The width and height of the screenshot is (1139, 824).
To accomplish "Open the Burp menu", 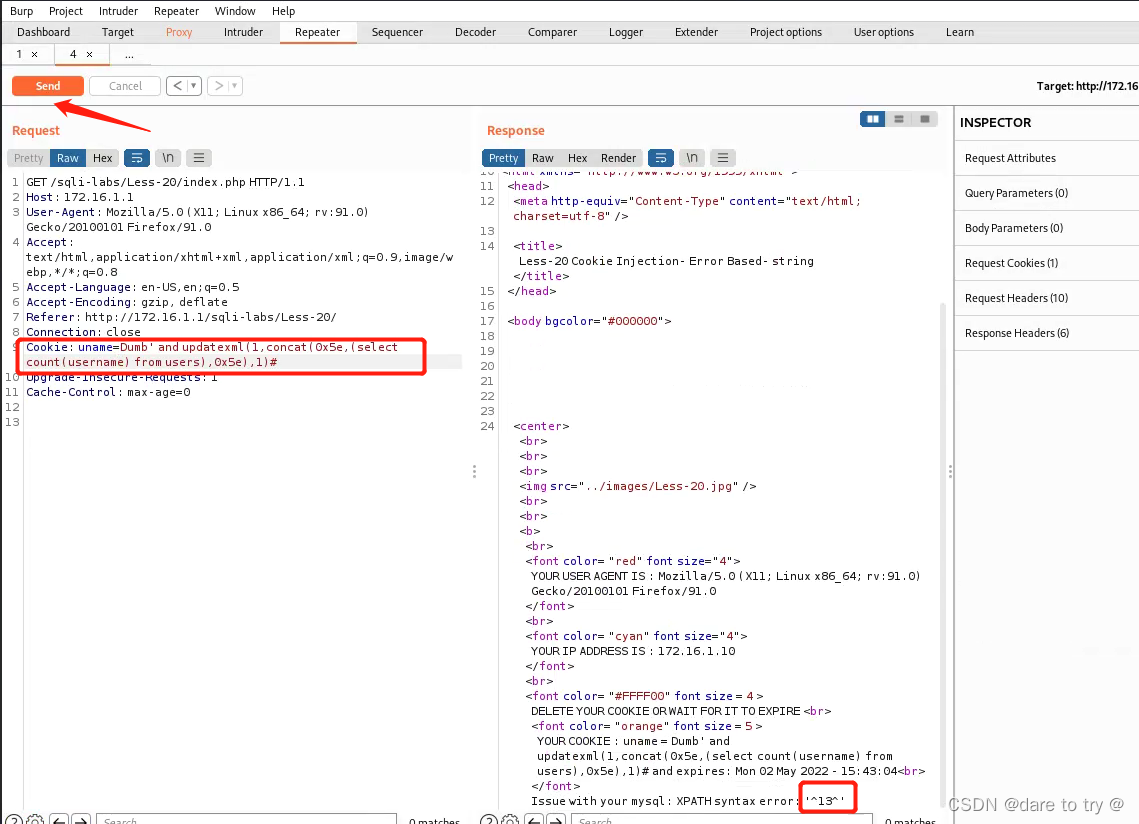I will pyautogui.click(x=21, y=11).
